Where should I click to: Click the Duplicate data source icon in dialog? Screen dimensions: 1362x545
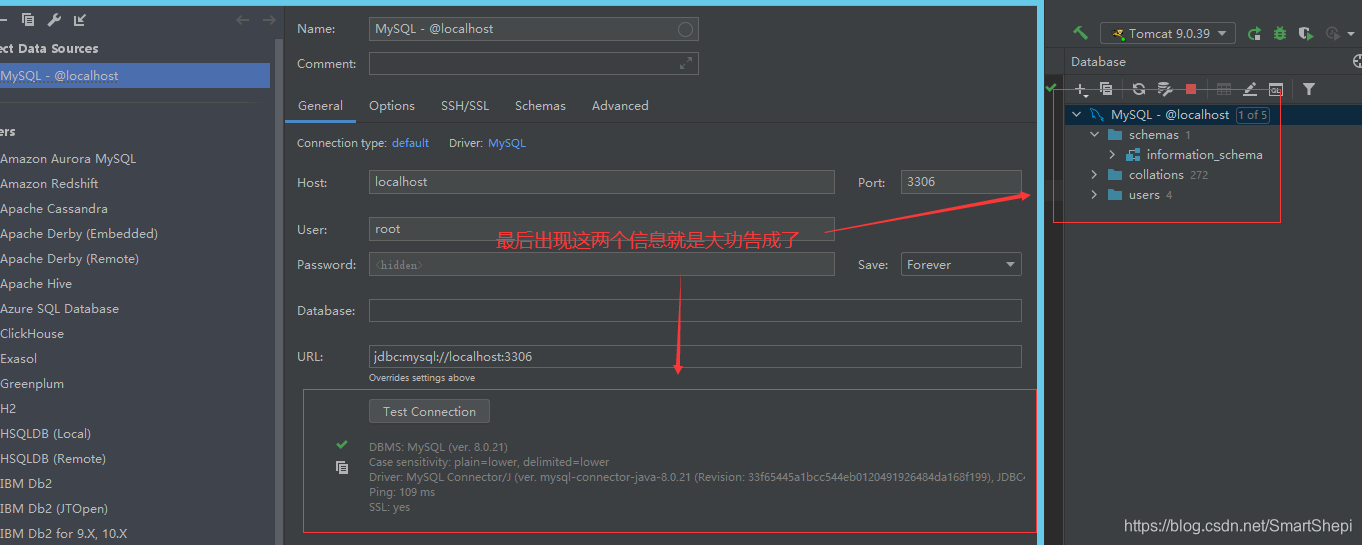click(x=28, y=20)
